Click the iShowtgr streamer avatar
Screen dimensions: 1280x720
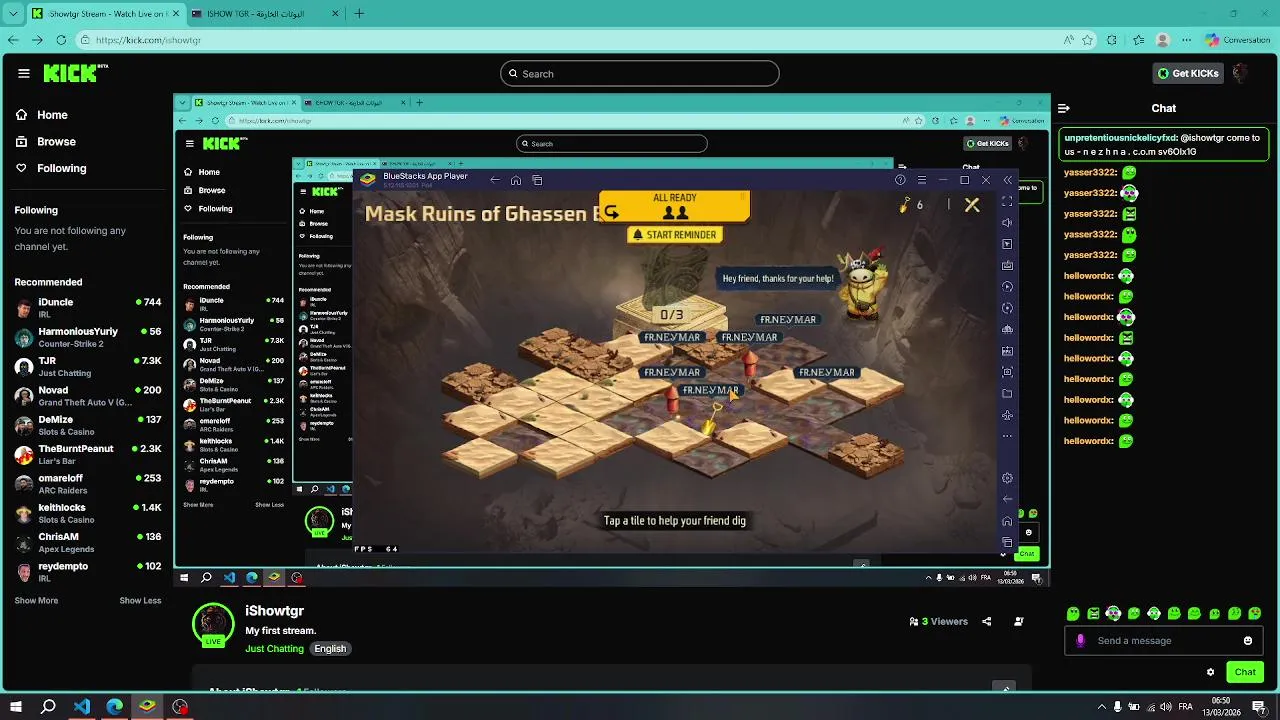pyautogui.click(x=213, y=625)
